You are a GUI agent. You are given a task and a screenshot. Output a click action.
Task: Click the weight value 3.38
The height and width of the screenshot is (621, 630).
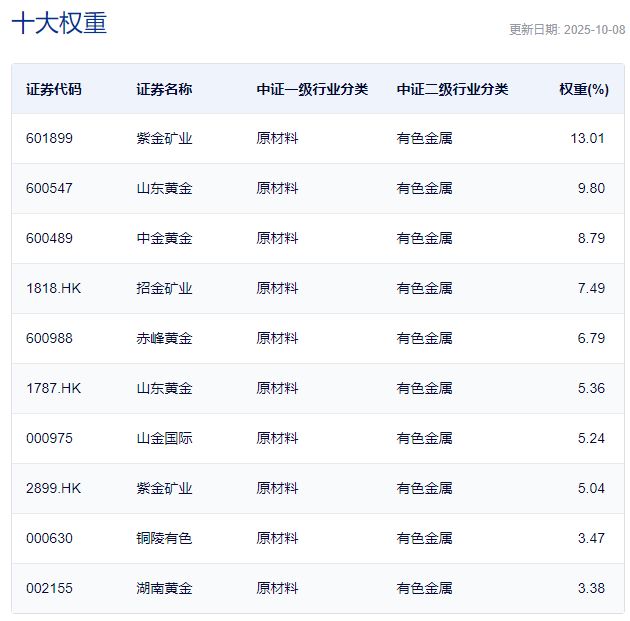[x=591, y=588]
